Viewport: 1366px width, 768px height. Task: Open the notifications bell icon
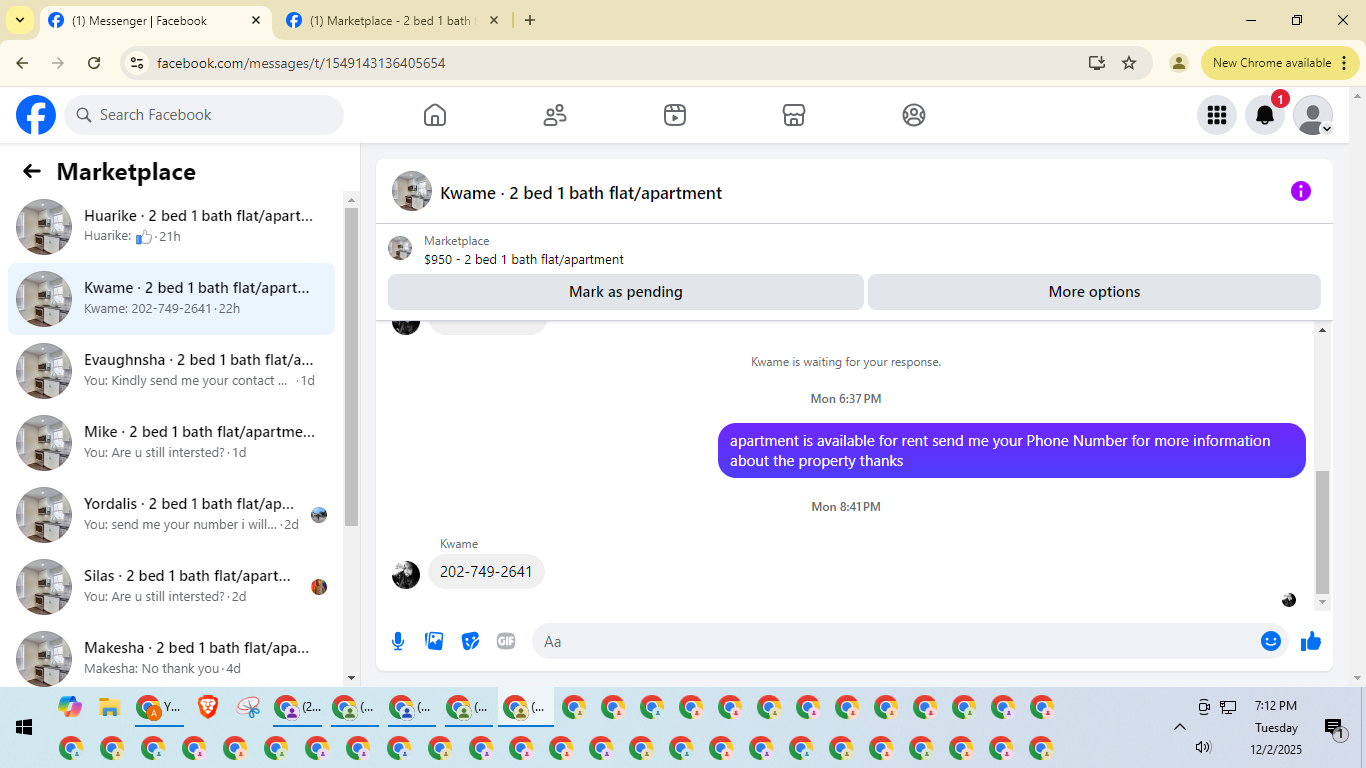(1265, 115)
